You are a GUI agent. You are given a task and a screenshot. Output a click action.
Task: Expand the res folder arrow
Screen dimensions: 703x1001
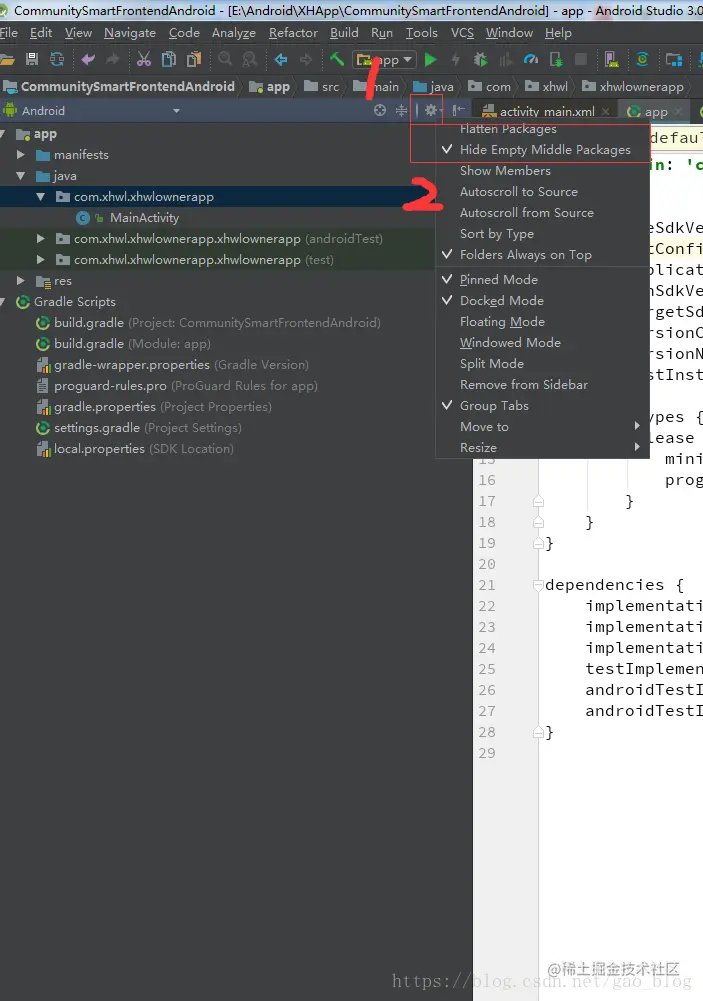tap(21, 281)
